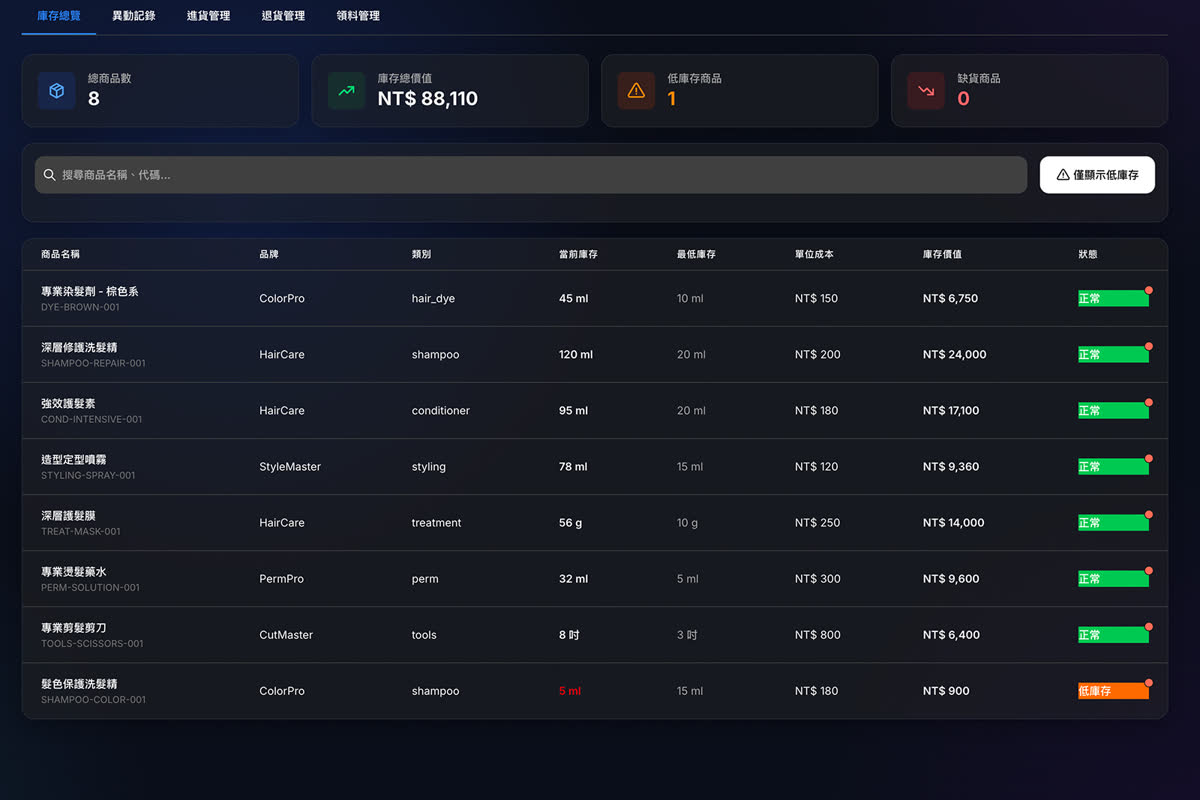
Task: Click the 正常 status badge for TOOLS-SCISSORS-001
Action: pyautogui.click(x=1113, y=635)
